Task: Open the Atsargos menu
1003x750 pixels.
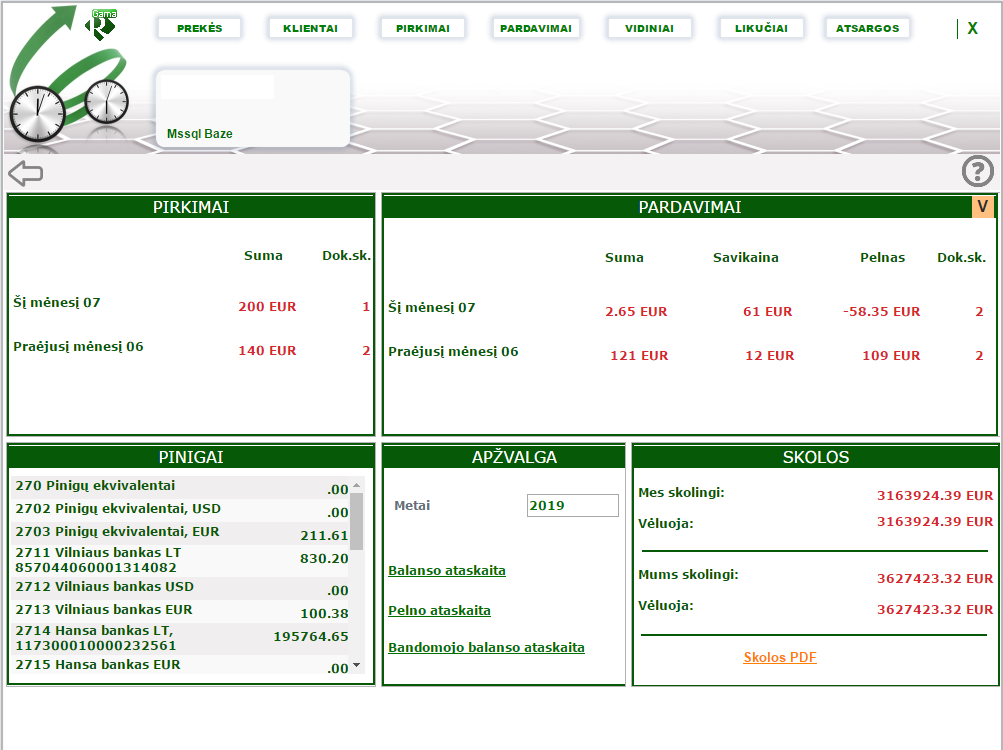Action: [x=867, y=28]
